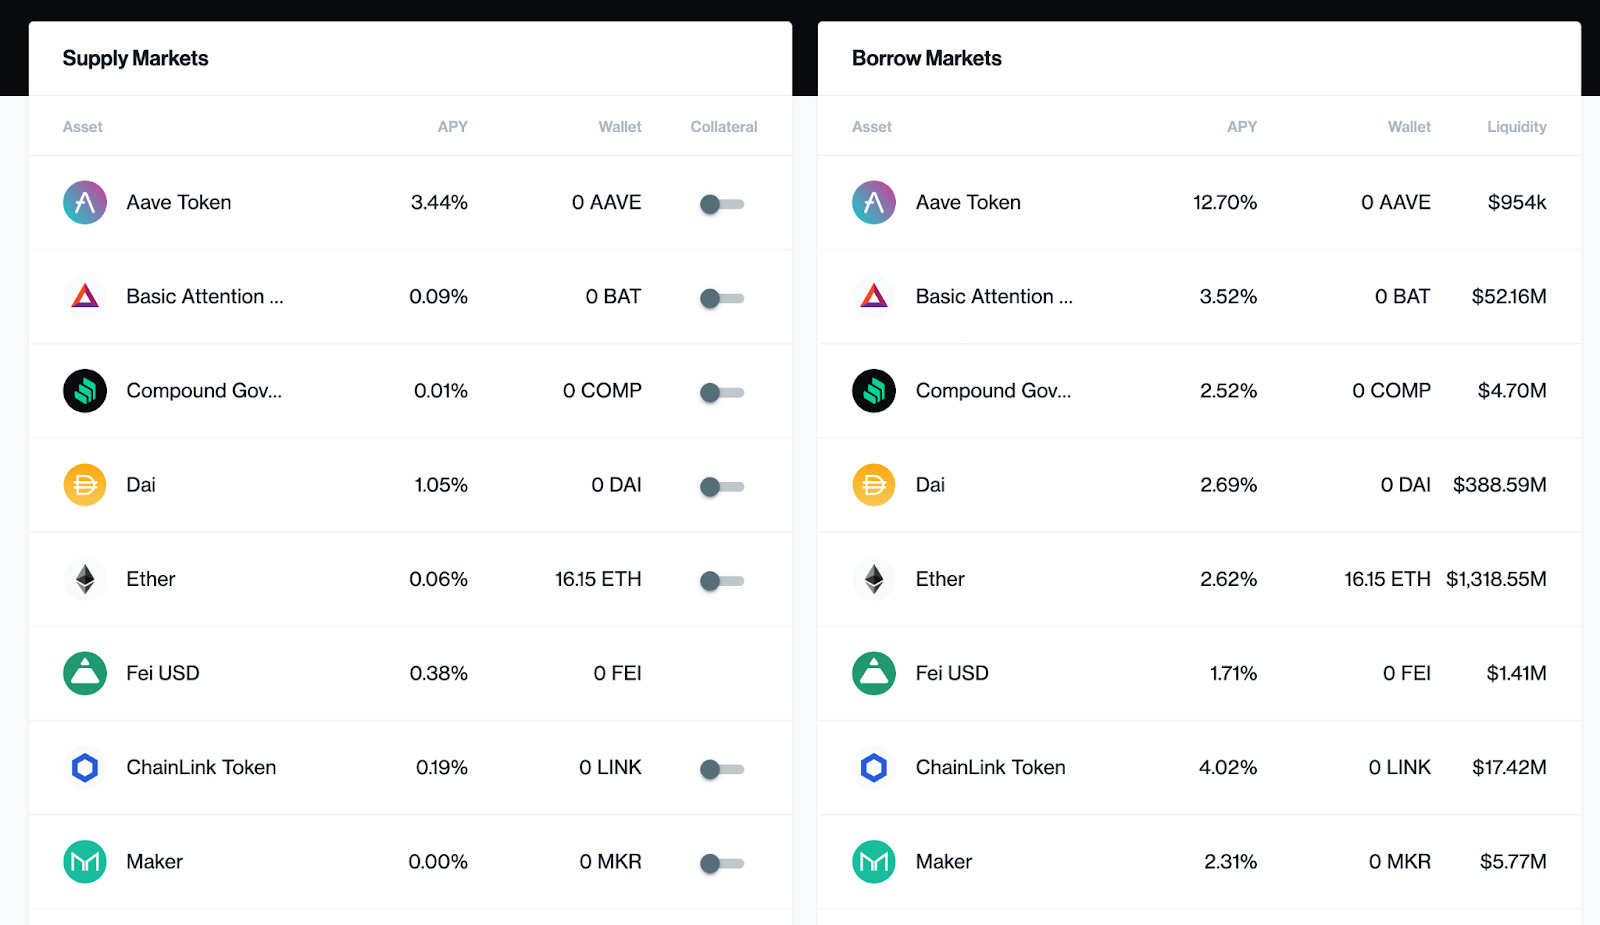Image resolution: width=1600 pixels, height=925 pixels.
Task: Select the Ether icon in Borrow Markets
Action: coord(873,579)
